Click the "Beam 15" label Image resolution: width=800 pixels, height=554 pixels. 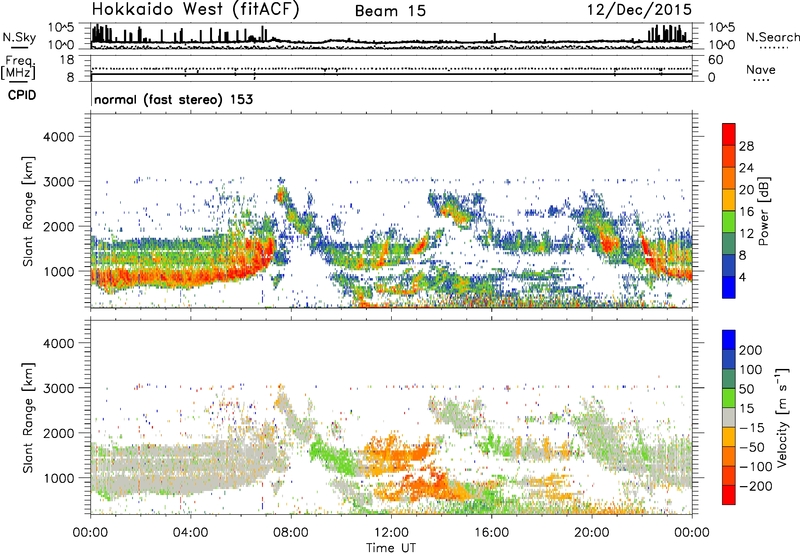[390, 11]
